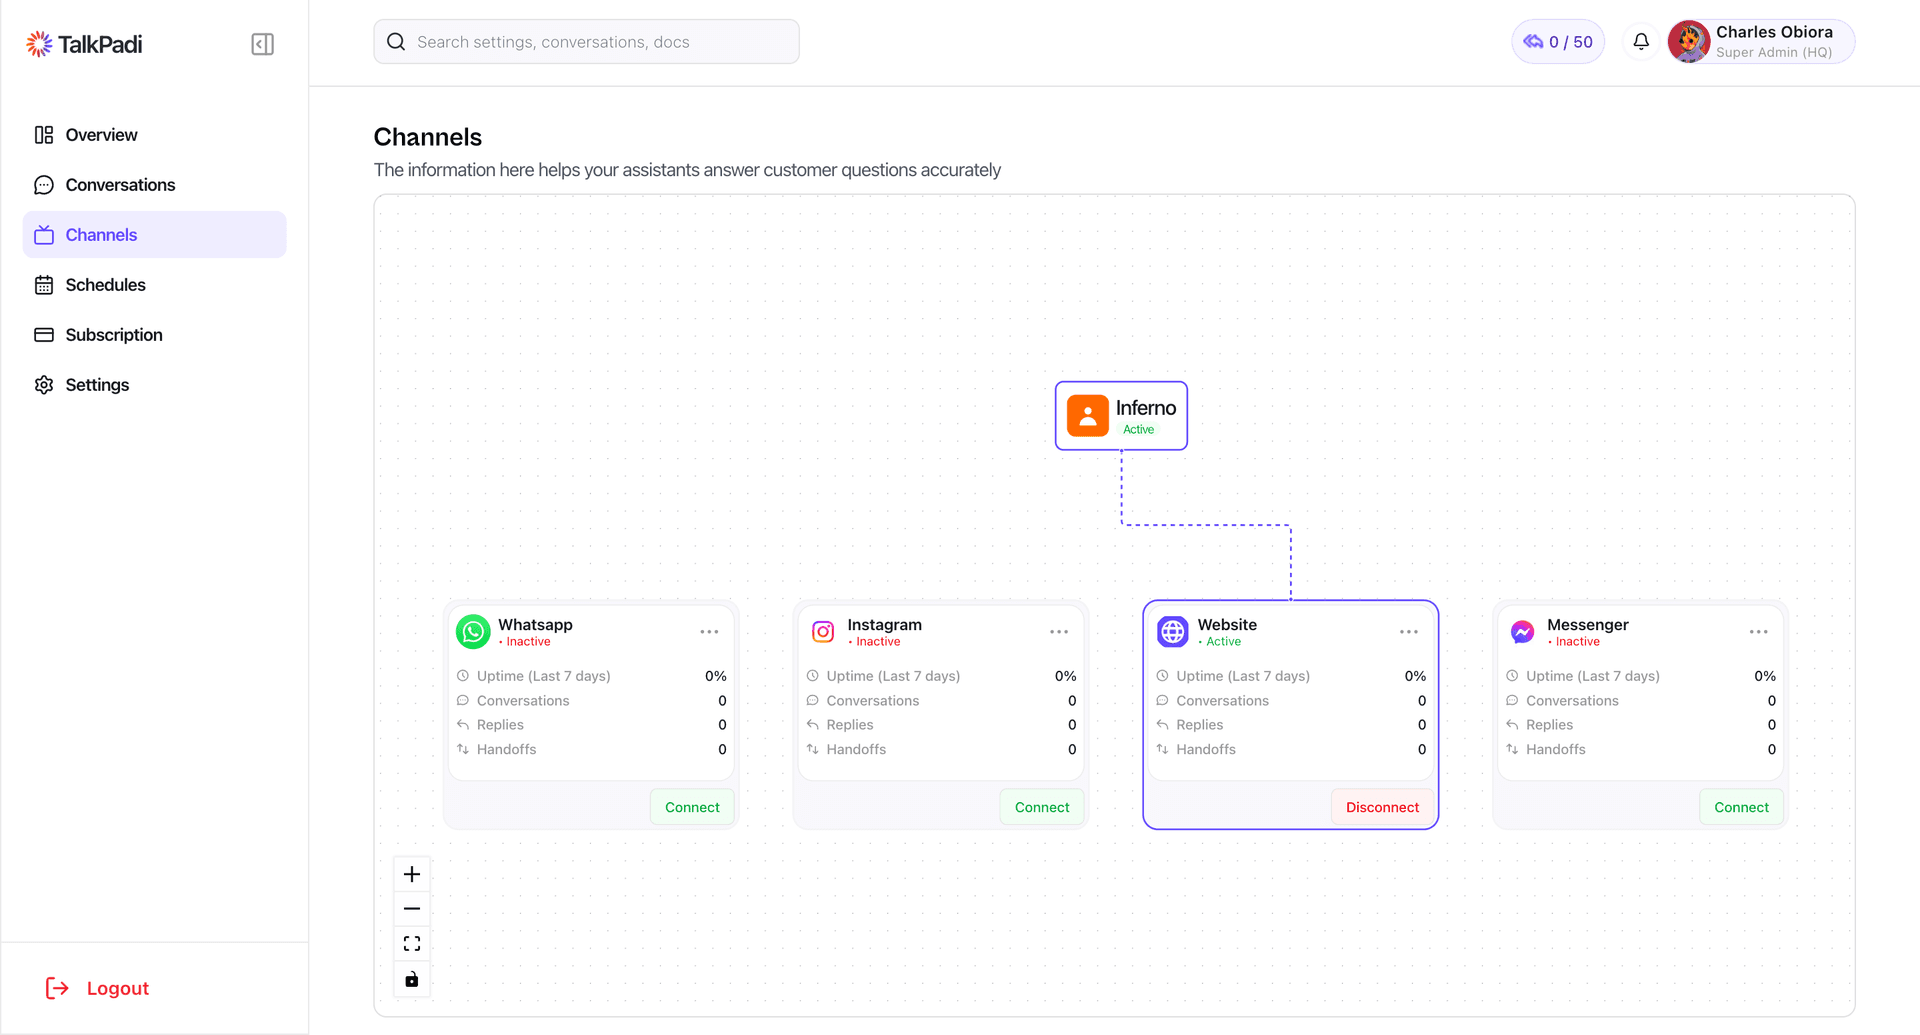The image size is (1920, 1035).
Task: Connect the Instagram channel
Action: (x=1042, y=807)
